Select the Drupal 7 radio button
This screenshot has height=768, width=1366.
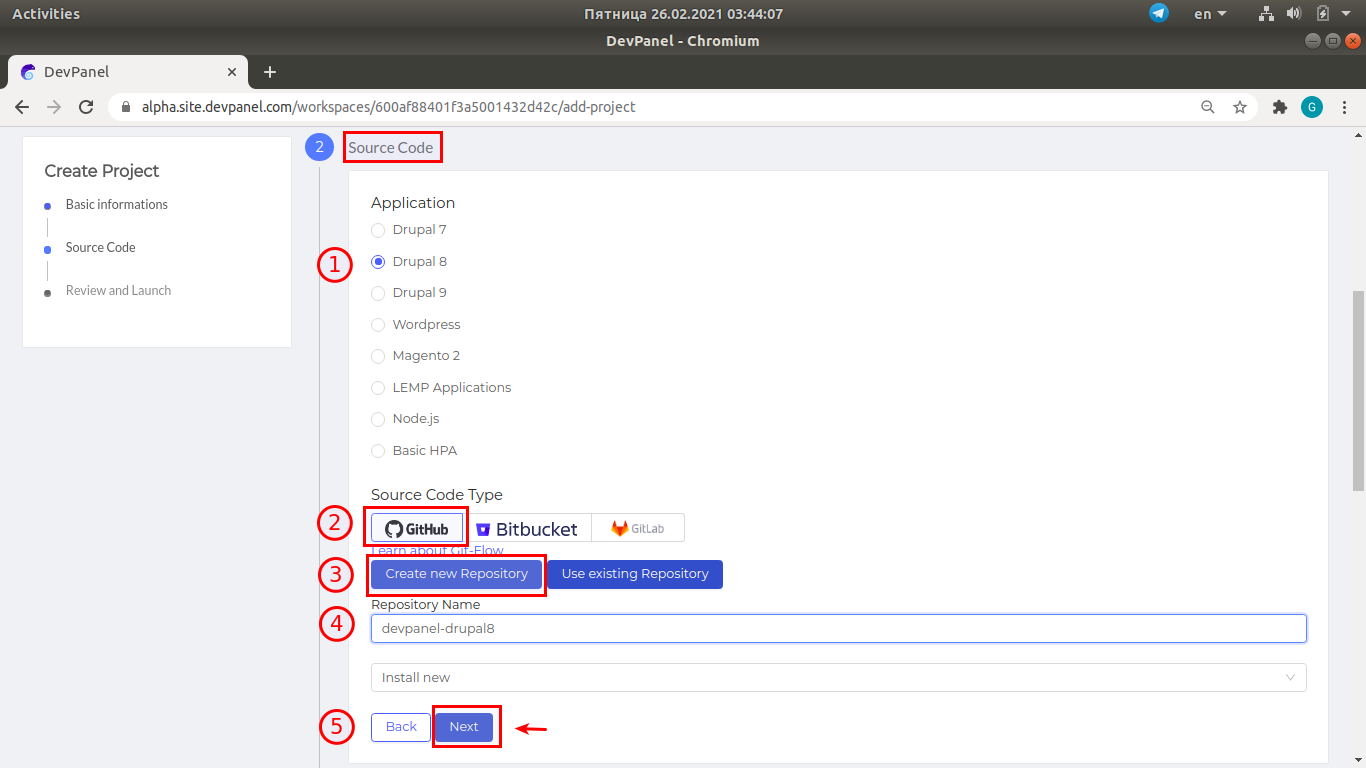coord(378,230)
